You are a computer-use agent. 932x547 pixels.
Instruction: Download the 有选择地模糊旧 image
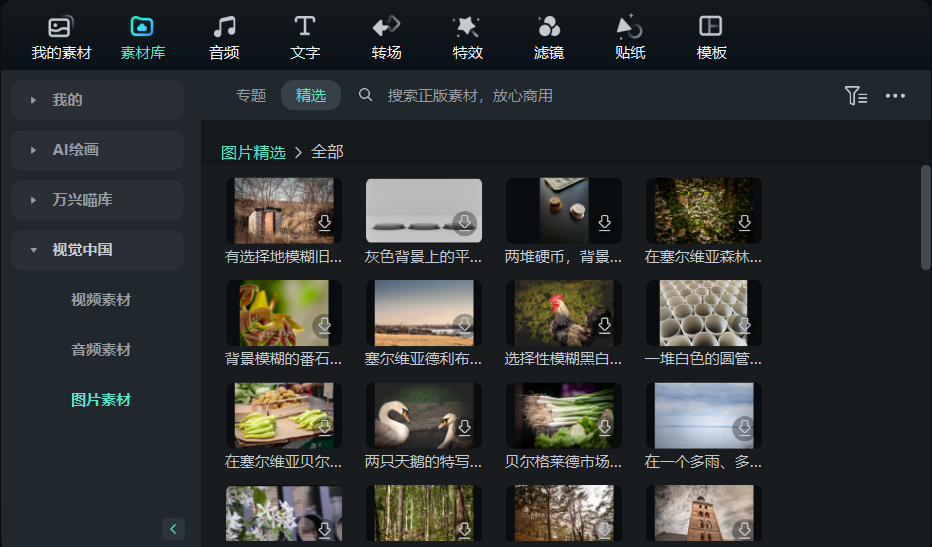[325, 222]
